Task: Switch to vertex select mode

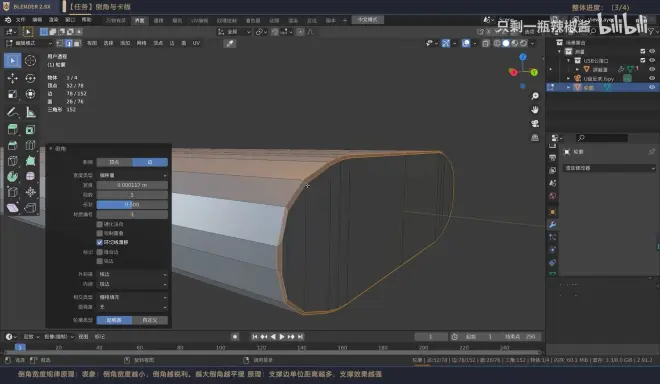Action: pyautogui.click(x=60, y=43)
